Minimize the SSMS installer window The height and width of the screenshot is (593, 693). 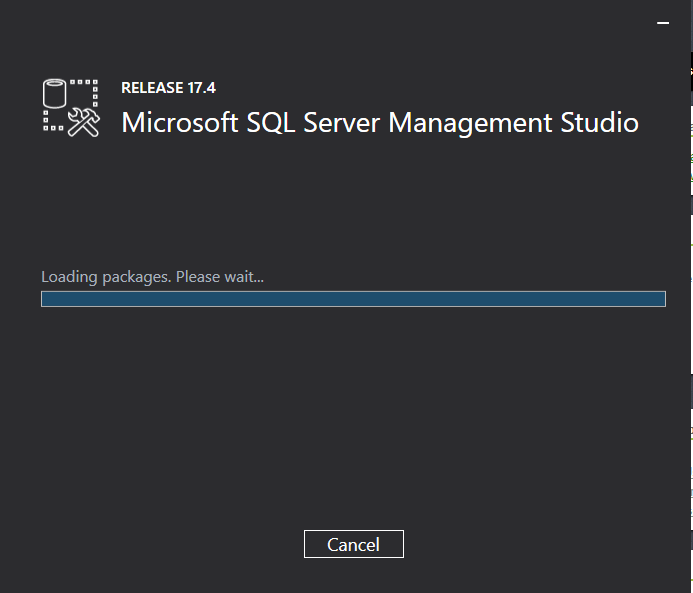coord(663,23)
